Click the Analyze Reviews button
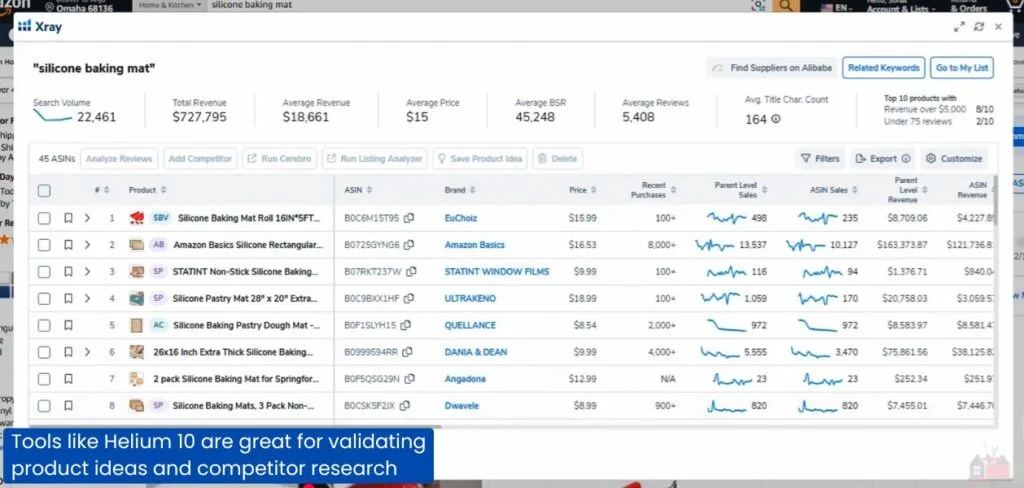 click(x=120, y=159)
